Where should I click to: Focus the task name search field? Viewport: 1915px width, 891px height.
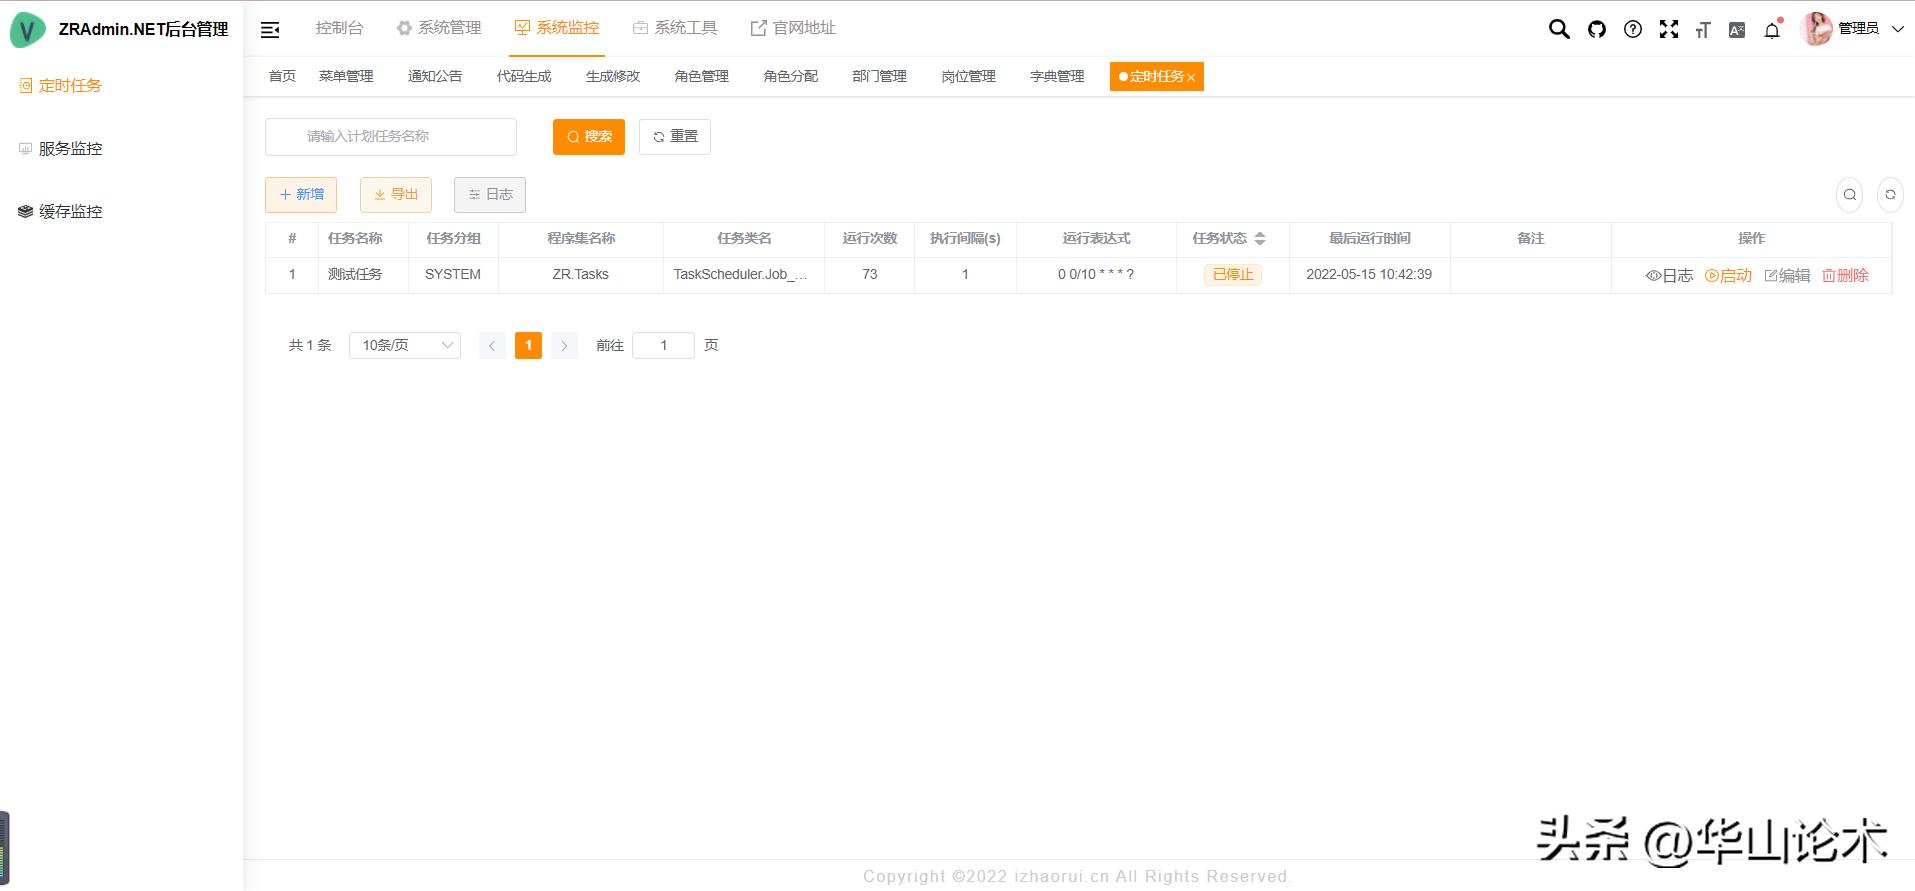tap(391, 137)
